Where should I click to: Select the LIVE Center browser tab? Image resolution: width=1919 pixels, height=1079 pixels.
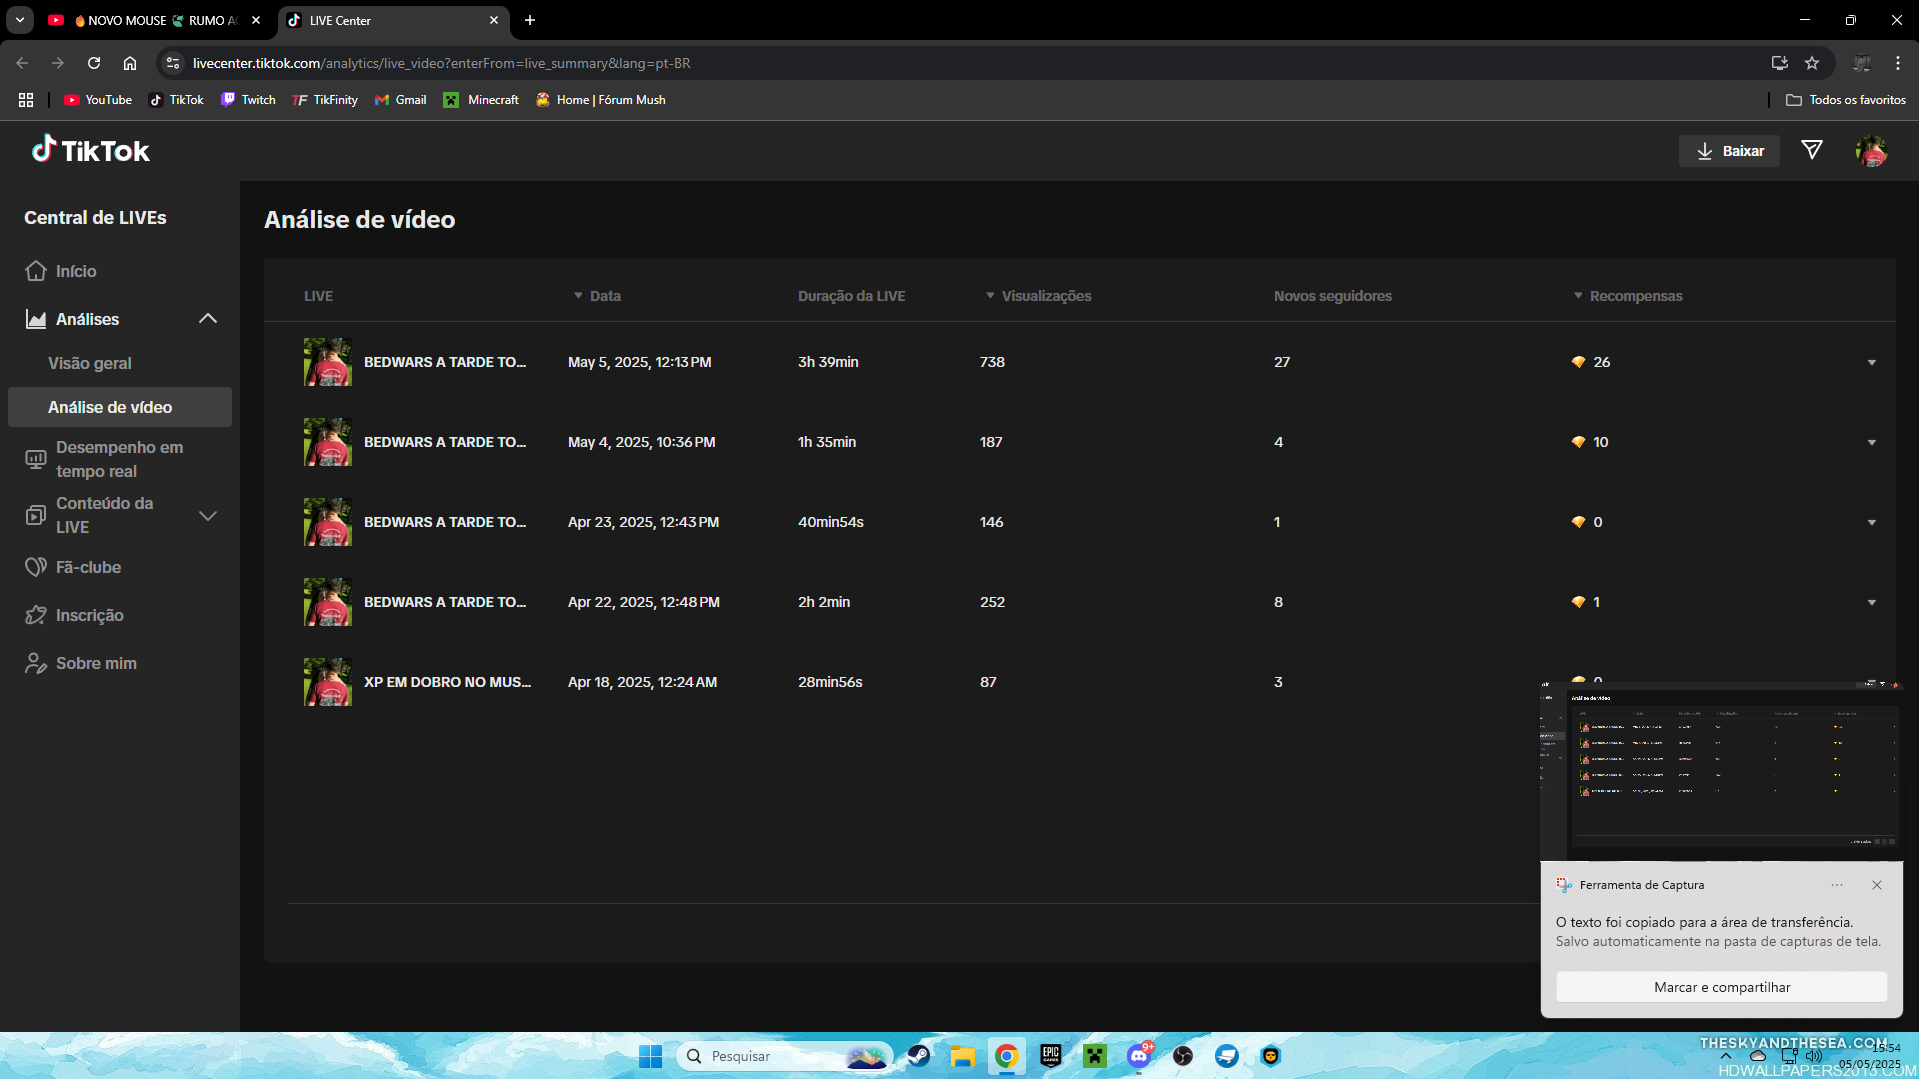pyautogui.click(x=392, y=20)
